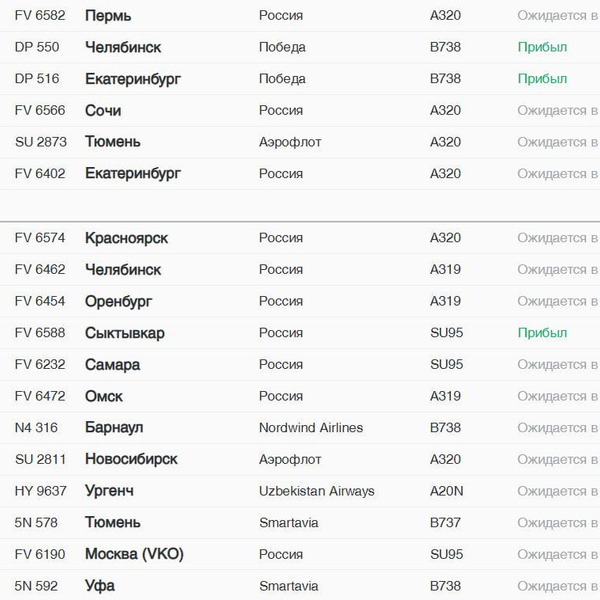This screenshot has width=600, height=600.
Task: Click the Сыктывкар city name
Action: 125,333
